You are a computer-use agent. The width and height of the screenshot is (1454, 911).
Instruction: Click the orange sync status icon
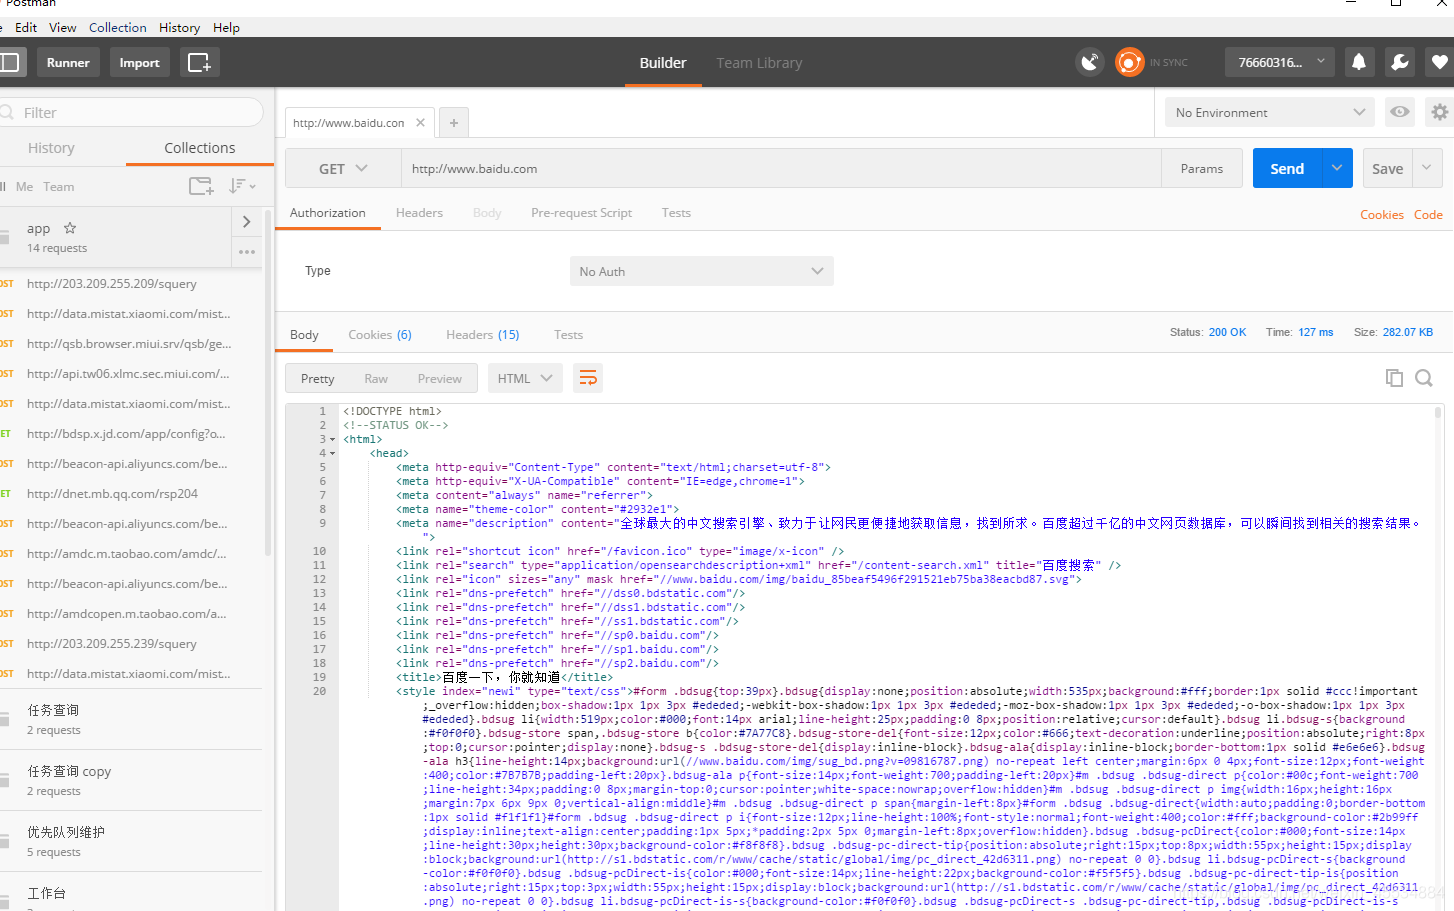point(1129,62)
